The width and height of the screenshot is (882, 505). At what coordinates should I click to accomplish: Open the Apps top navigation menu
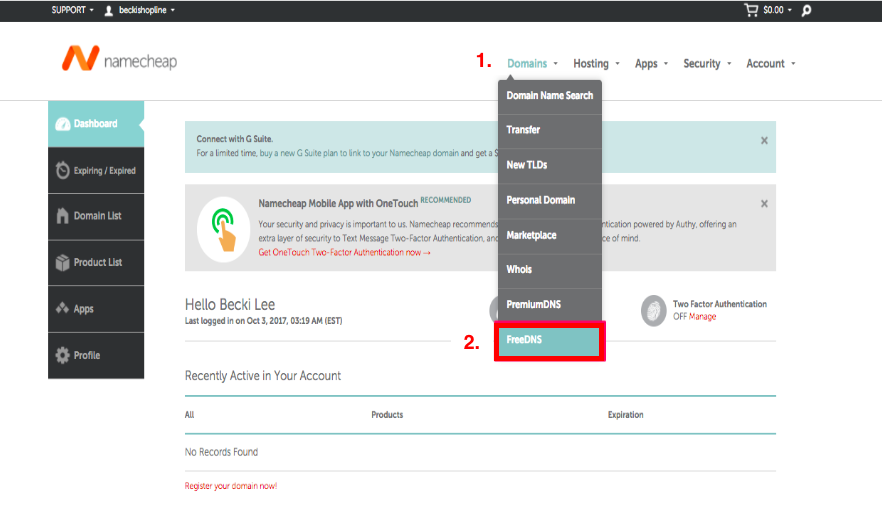pyautogui.click(x=651, y=64)
